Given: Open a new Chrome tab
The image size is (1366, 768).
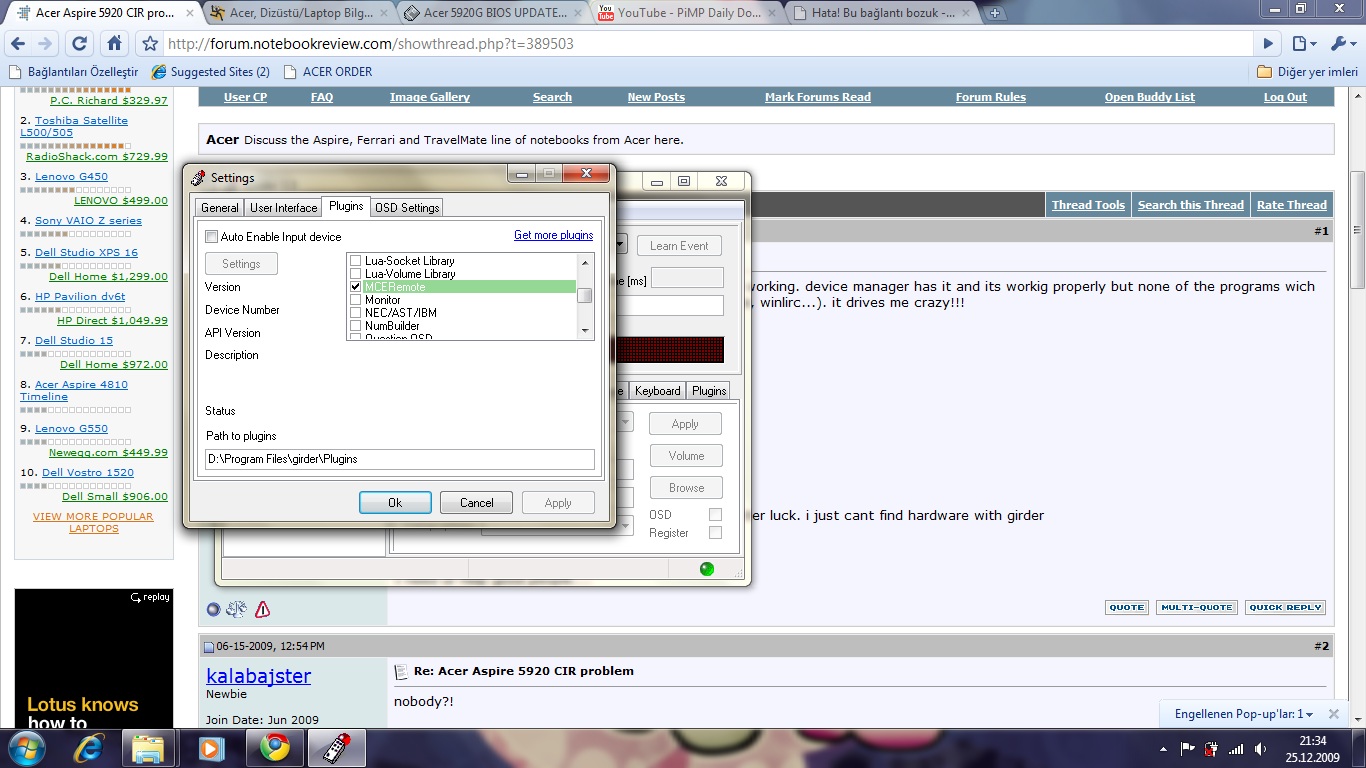Looking at the screenshot, I should tap(995, 14).
